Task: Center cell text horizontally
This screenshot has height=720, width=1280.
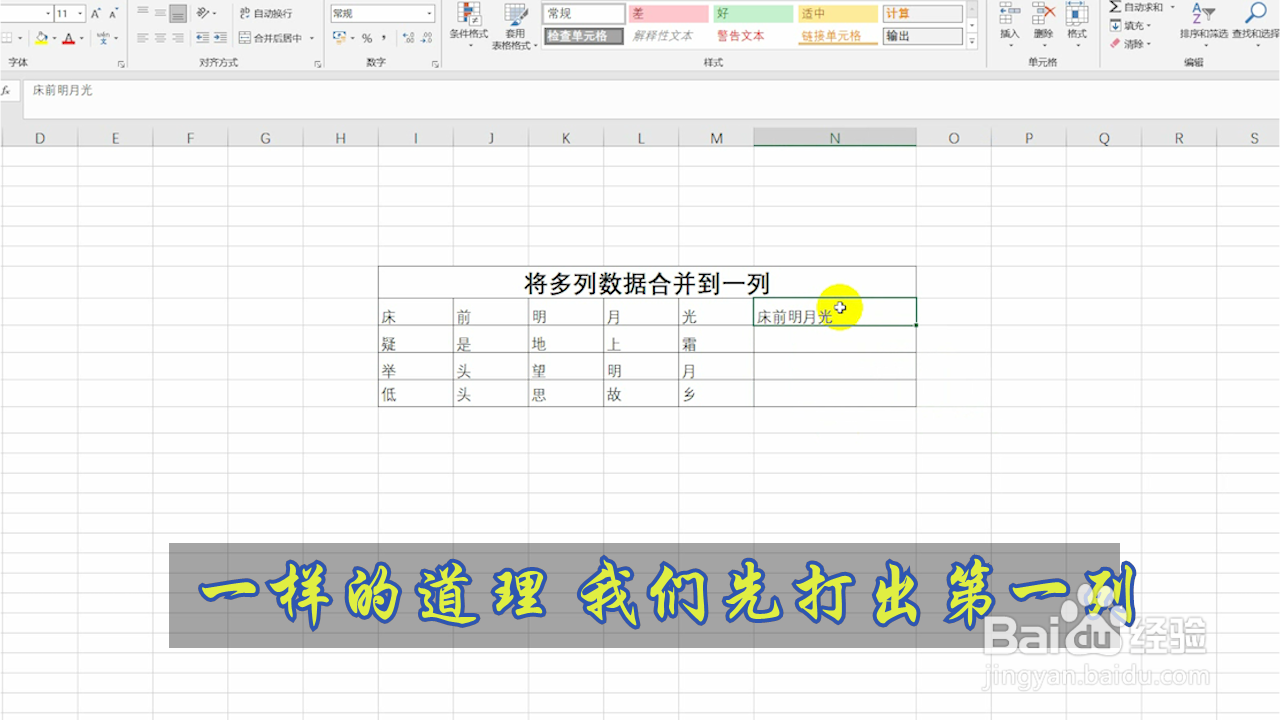Action: pyautogui.click(x=160, y=38)
